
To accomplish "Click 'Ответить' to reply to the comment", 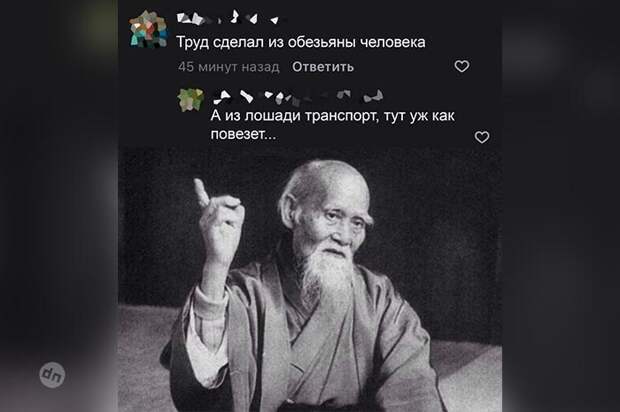I will coord(323,67).
